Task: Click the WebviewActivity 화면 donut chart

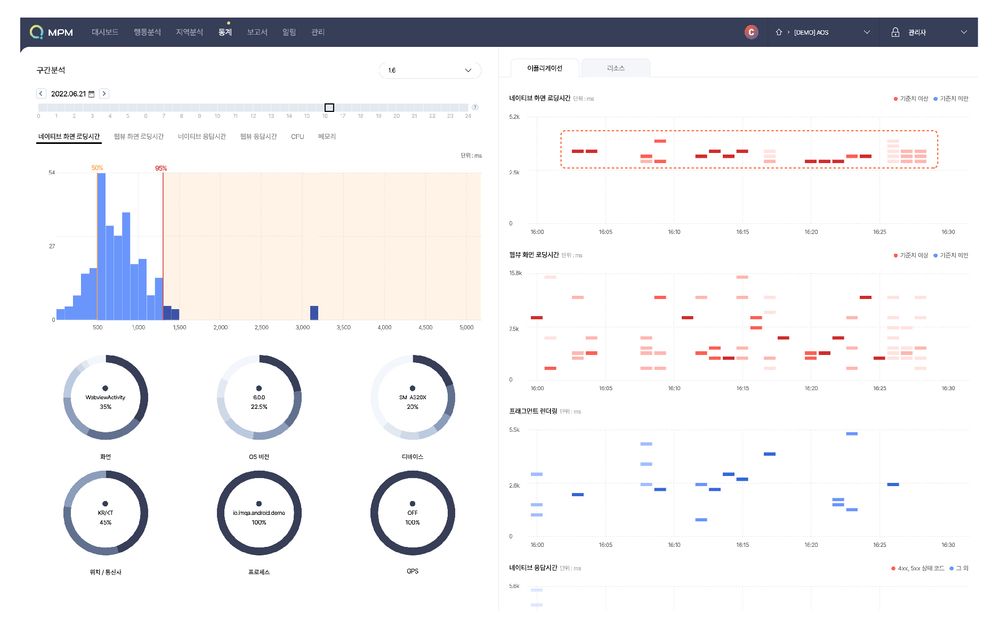Action: [105, 397]
